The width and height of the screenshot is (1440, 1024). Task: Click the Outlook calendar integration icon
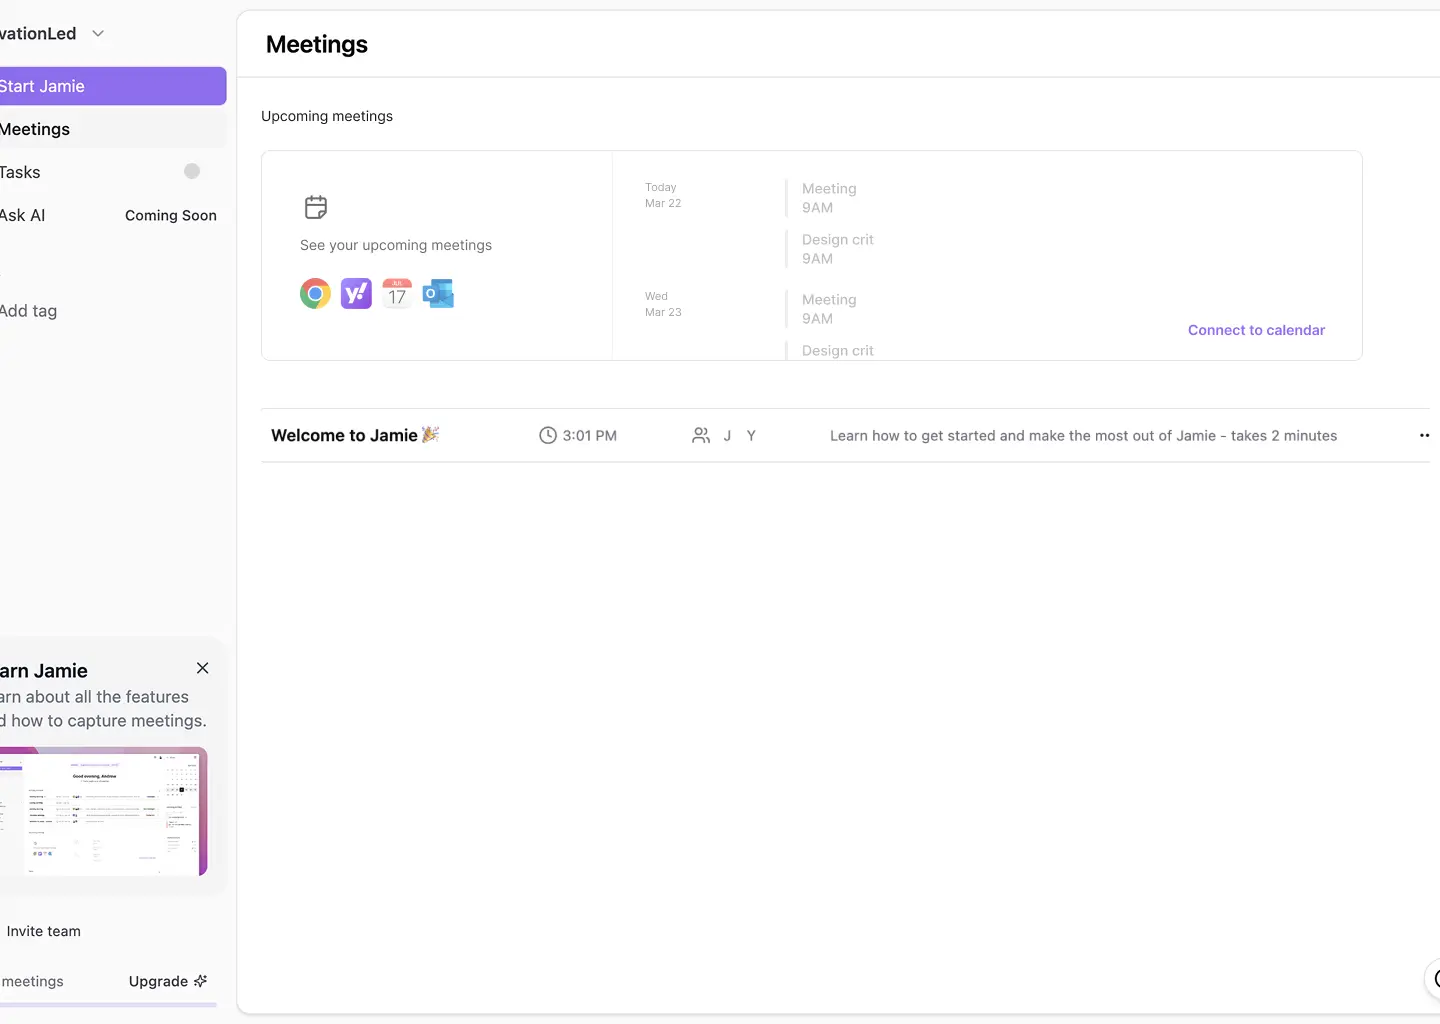(438, 293)
